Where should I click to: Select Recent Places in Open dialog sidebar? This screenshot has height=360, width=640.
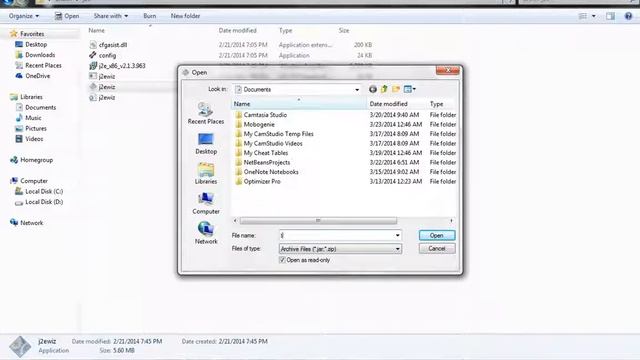click(206, 113)
